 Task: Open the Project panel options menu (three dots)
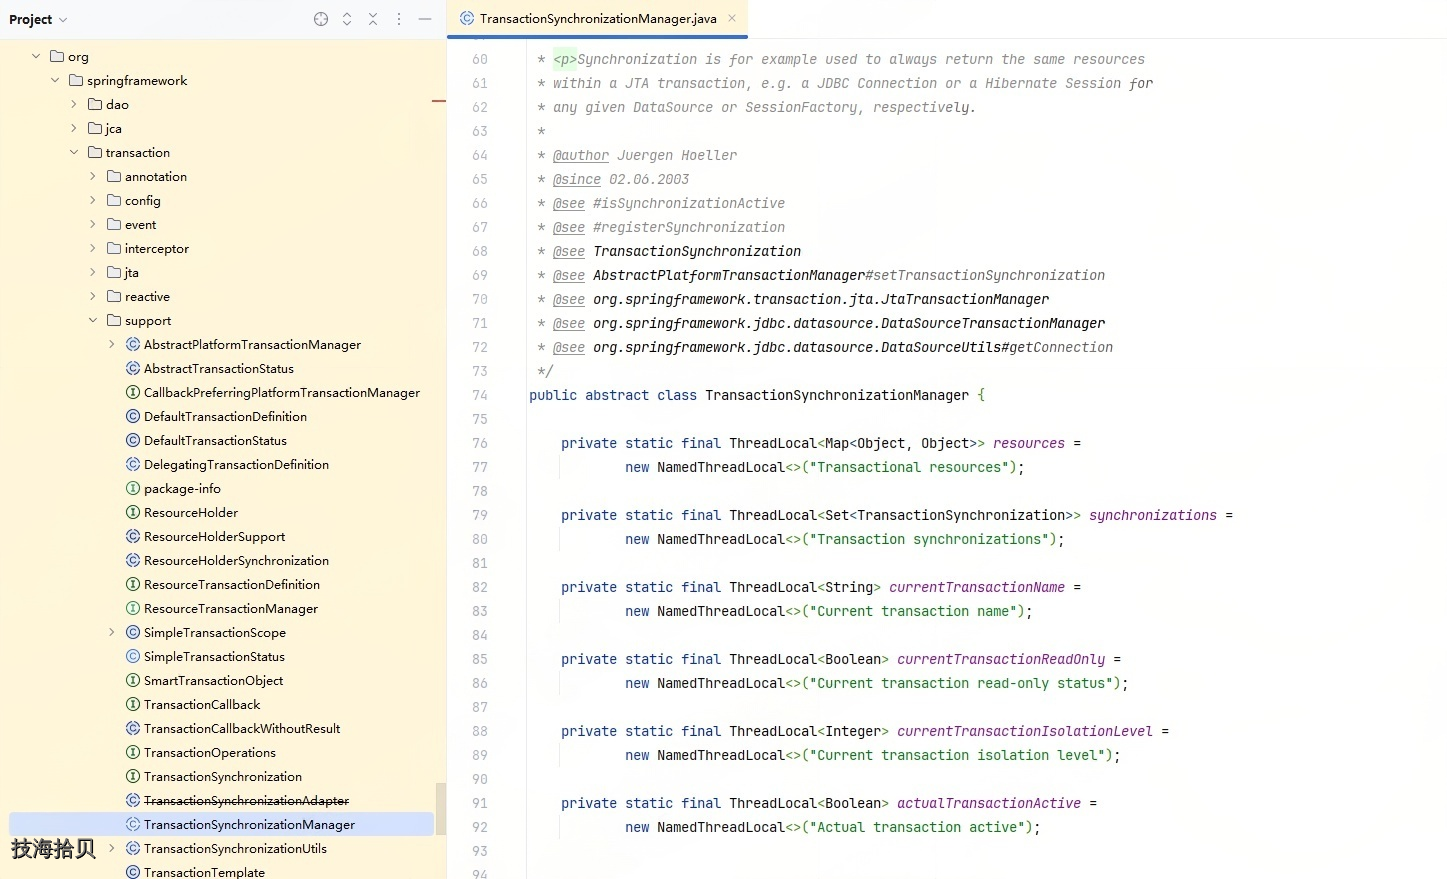pos(399,19)
